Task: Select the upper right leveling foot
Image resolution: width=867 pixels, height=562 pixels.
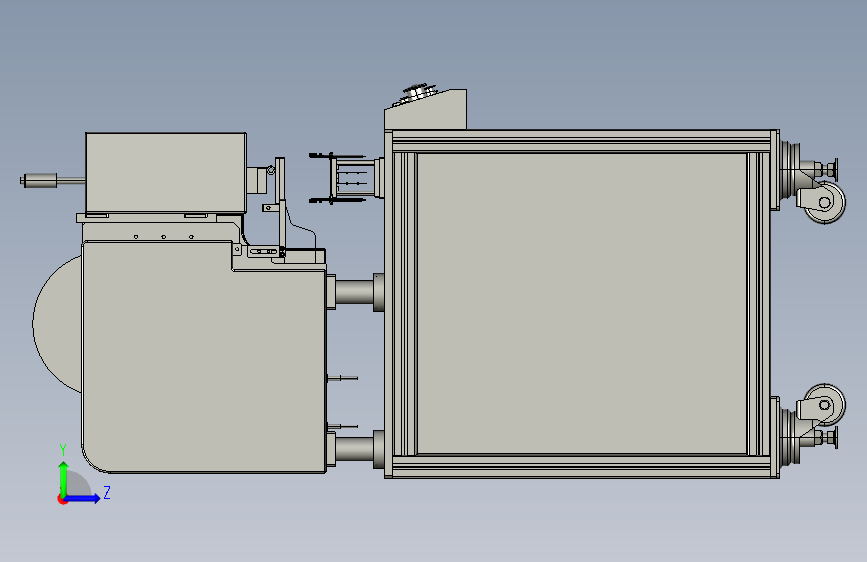Action: point(825,169)
